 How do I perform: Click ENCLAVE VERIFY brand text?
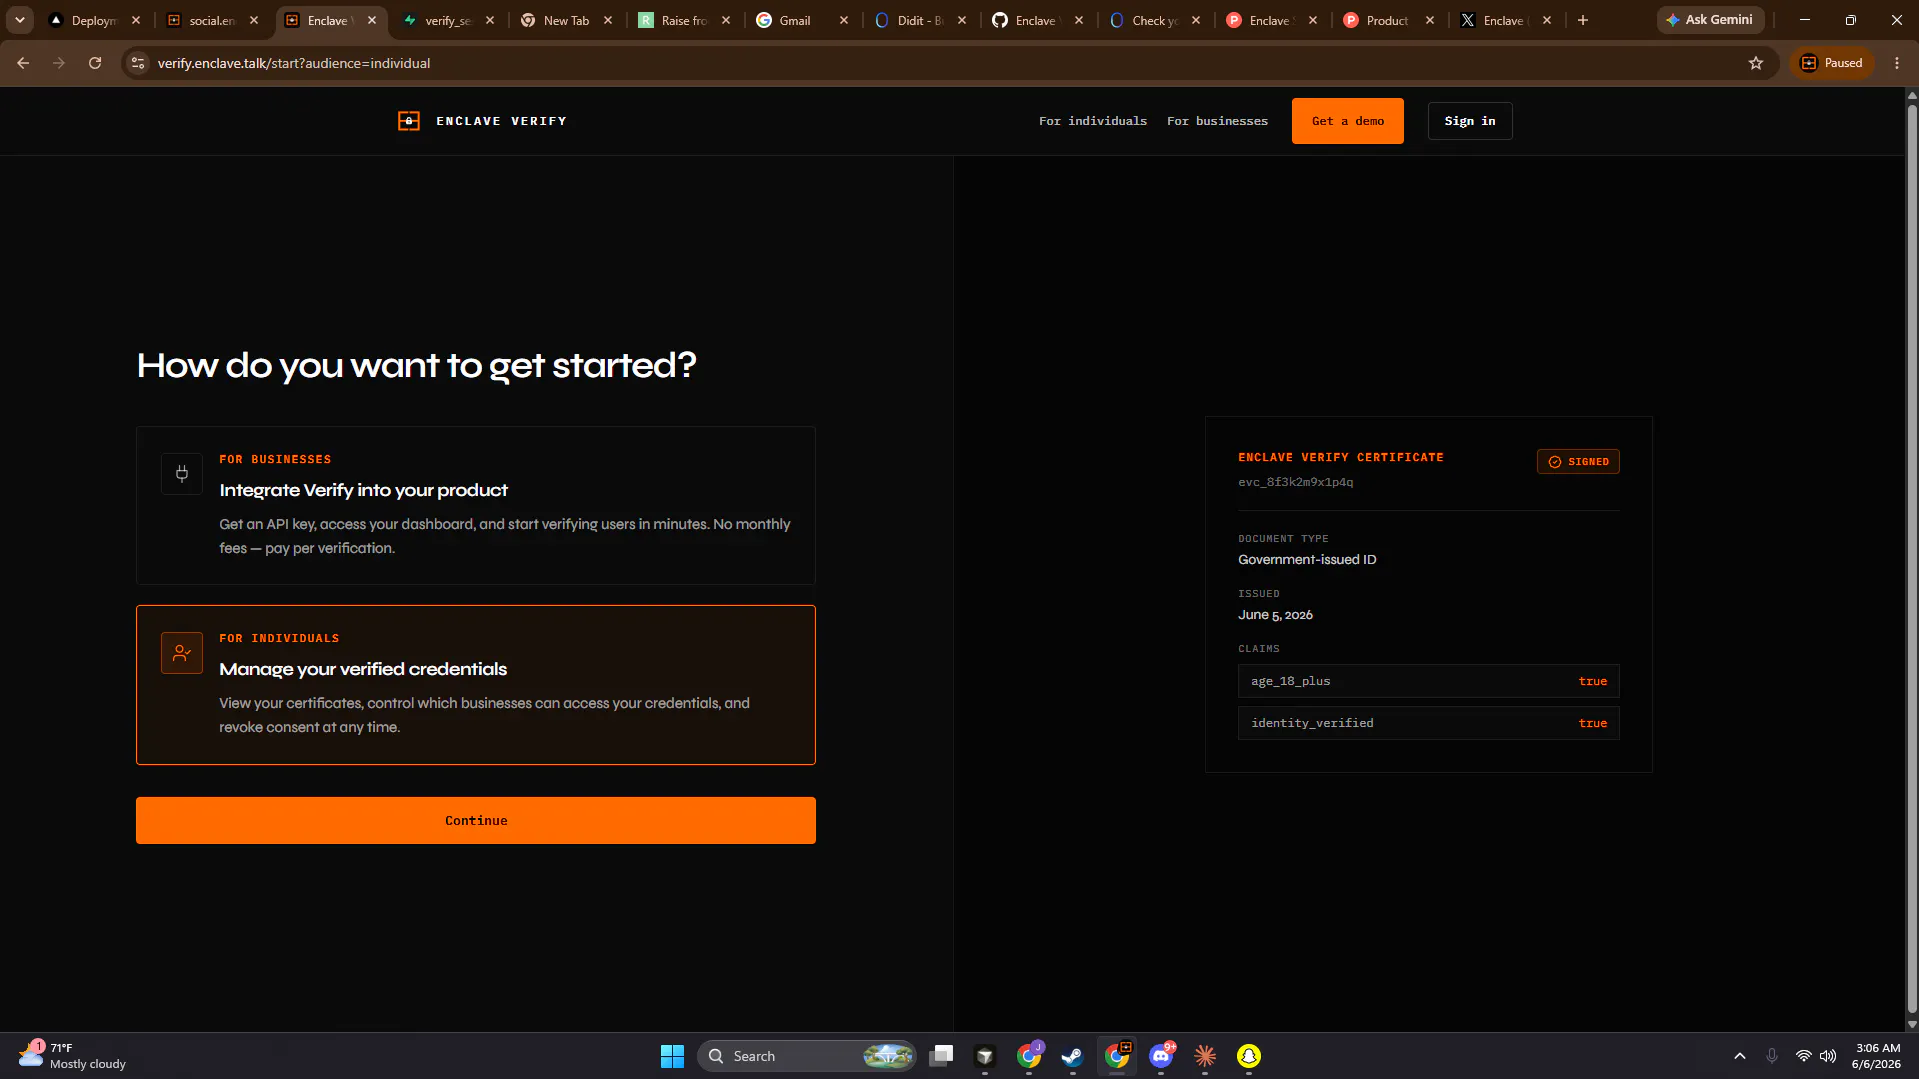[x=501, y=121]
